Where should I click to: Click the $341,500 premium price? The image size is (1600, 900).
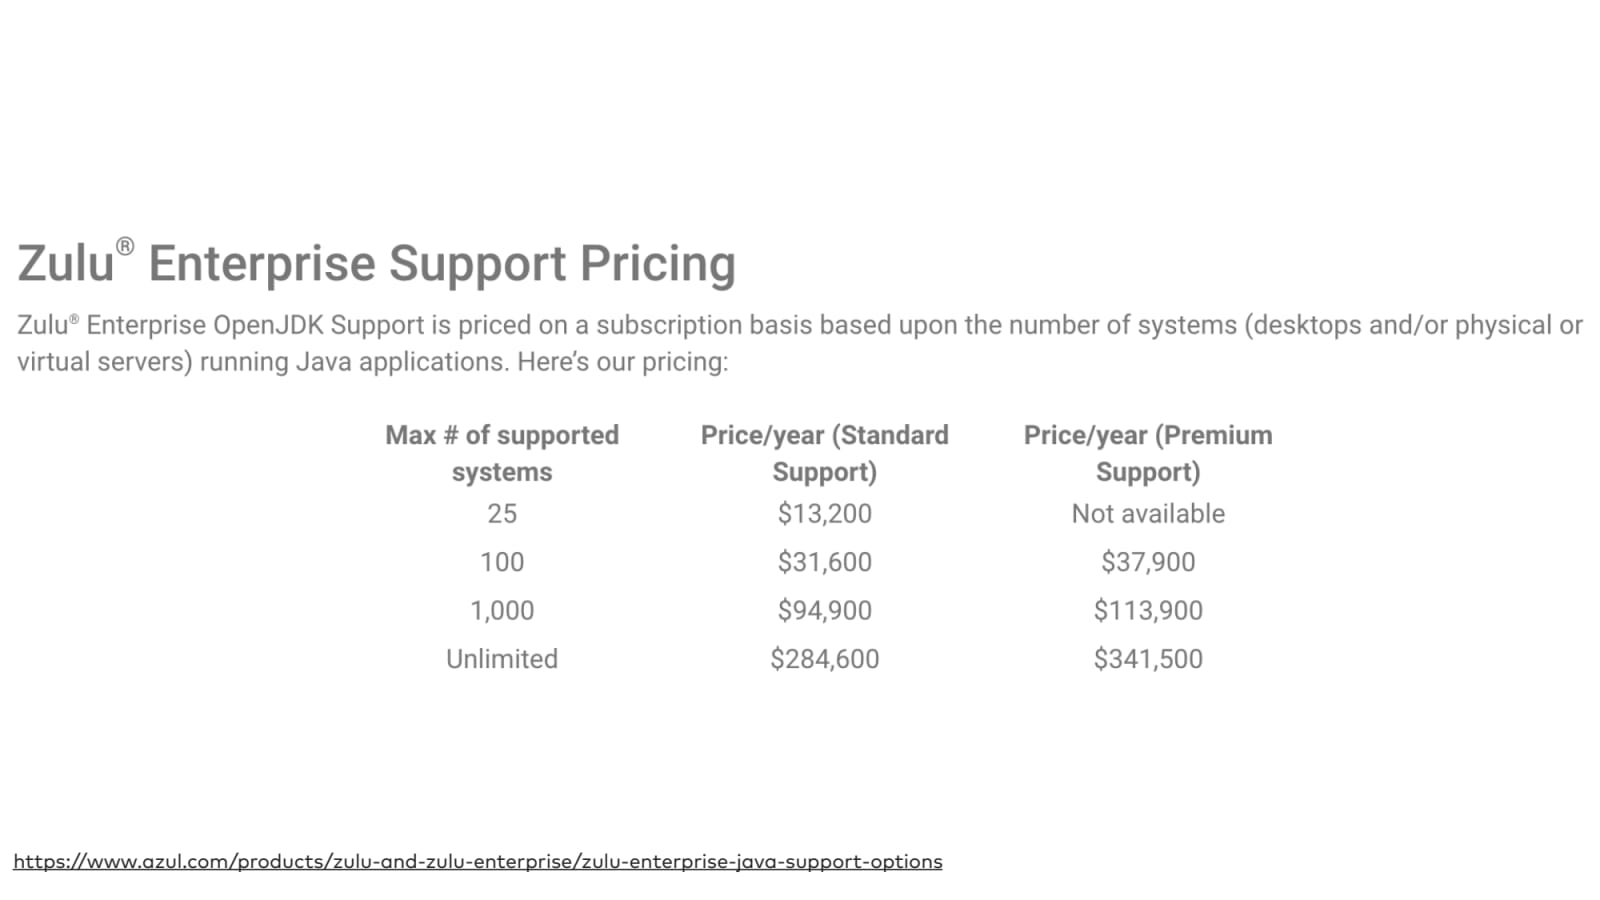(1147, 659)
